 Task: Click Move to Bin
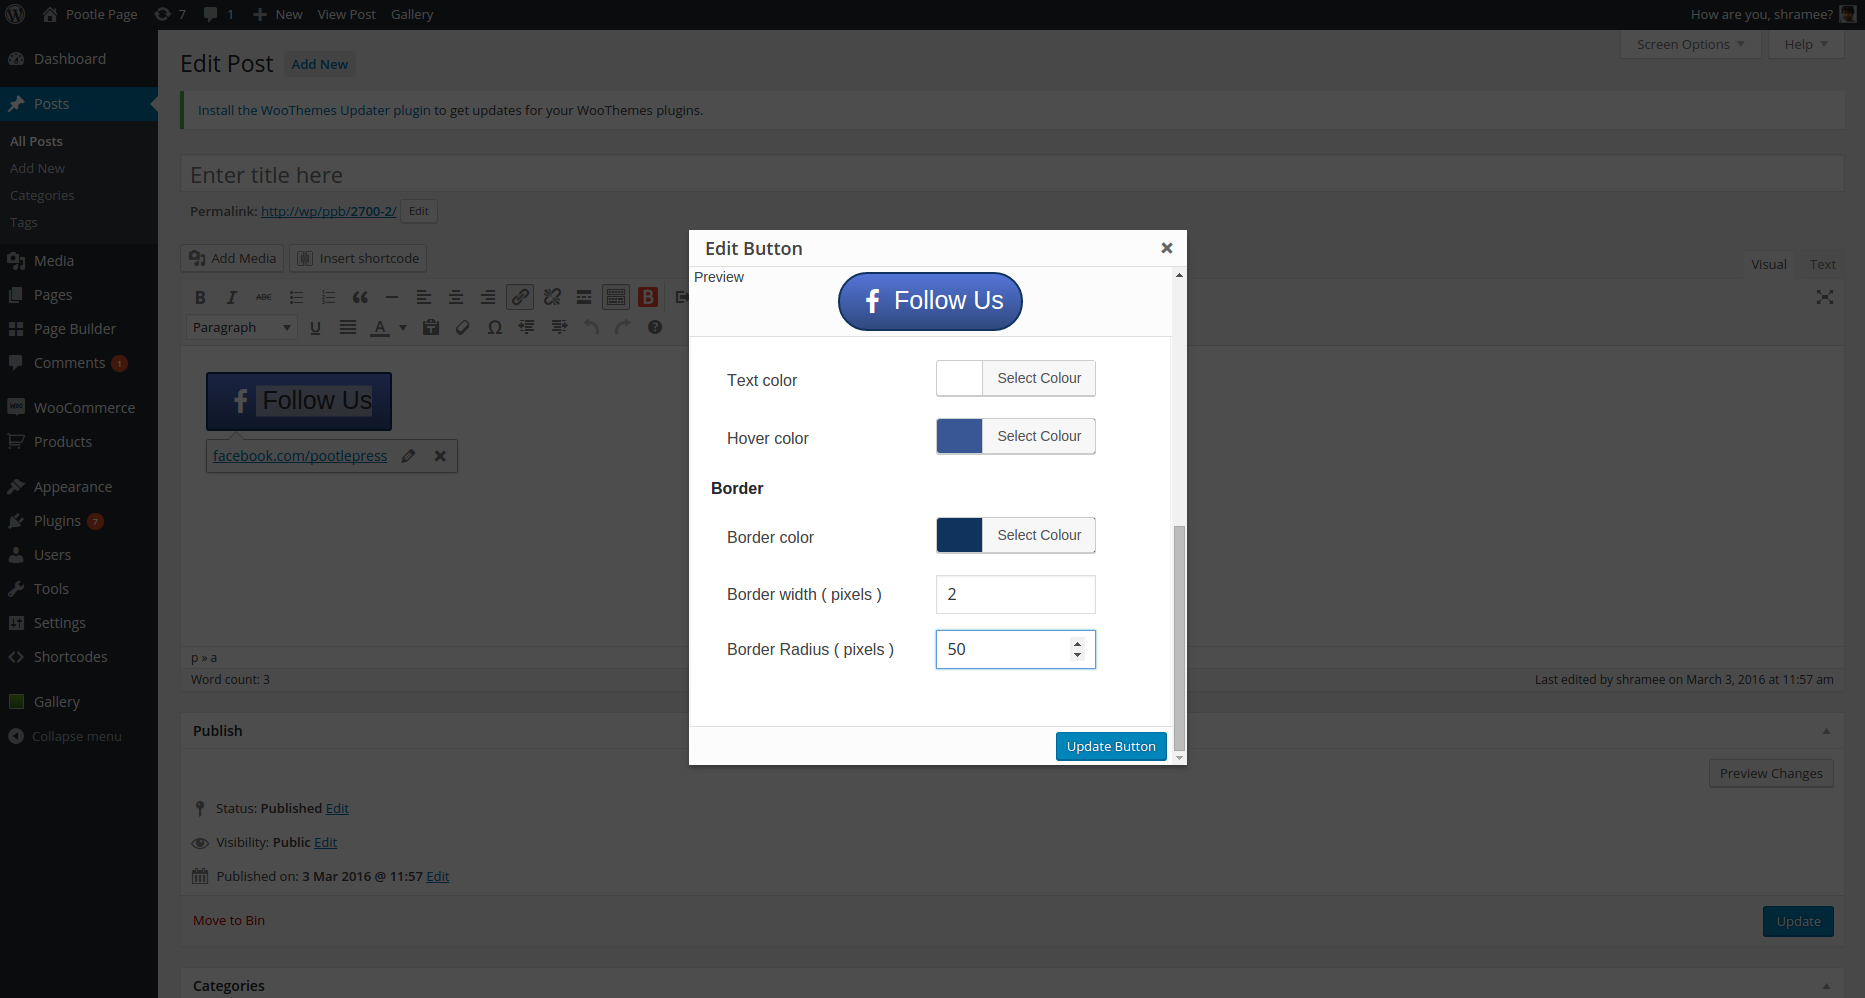click(229, 920)
